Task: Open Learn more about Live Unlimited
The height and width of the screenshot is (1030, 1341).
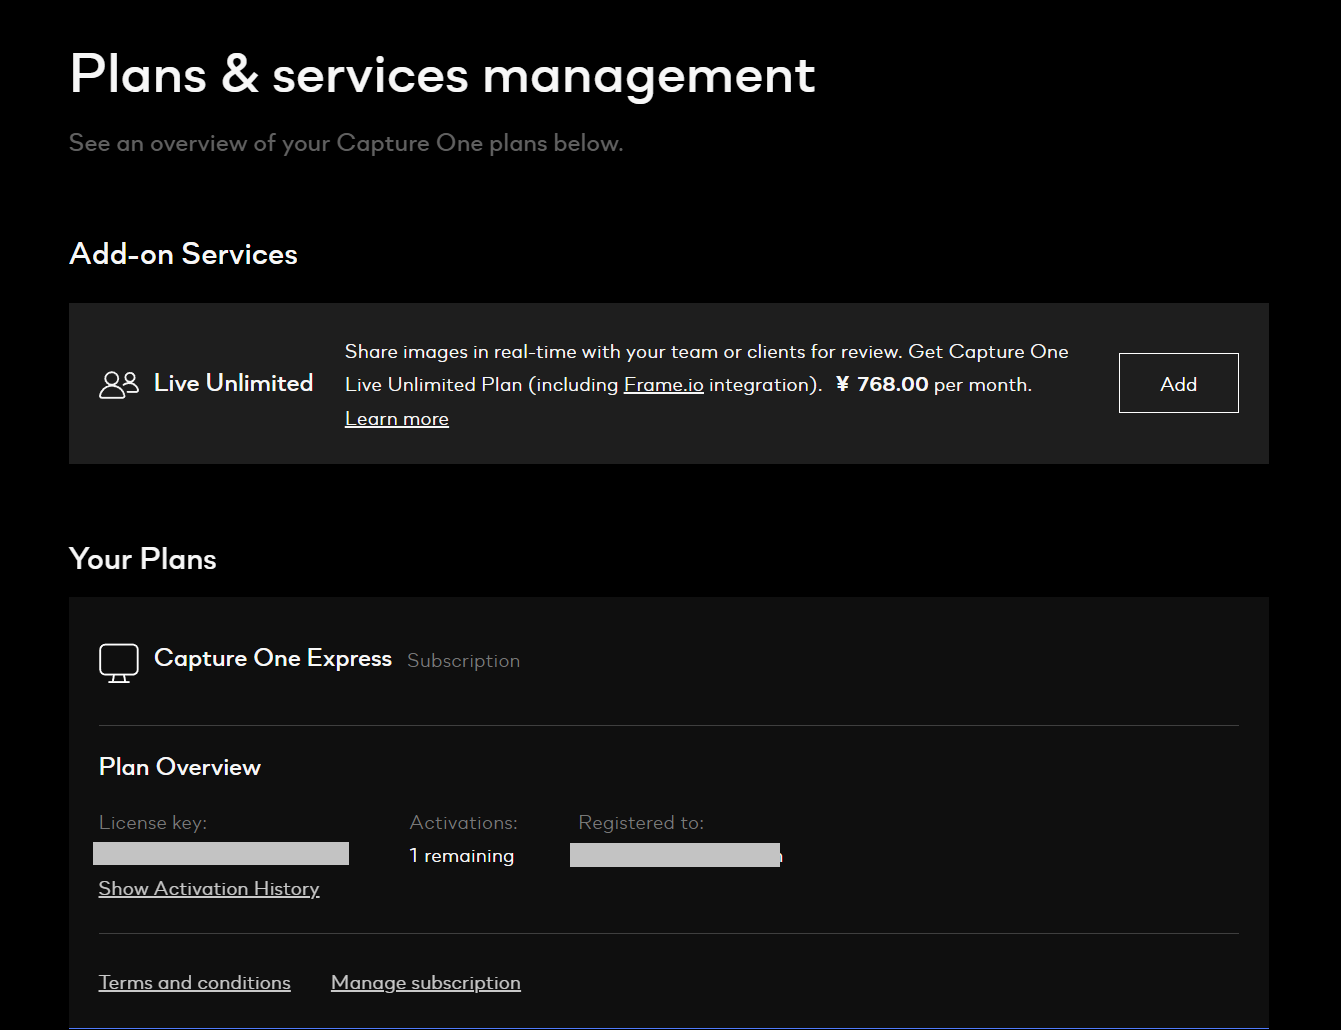Action: [397, 418]
